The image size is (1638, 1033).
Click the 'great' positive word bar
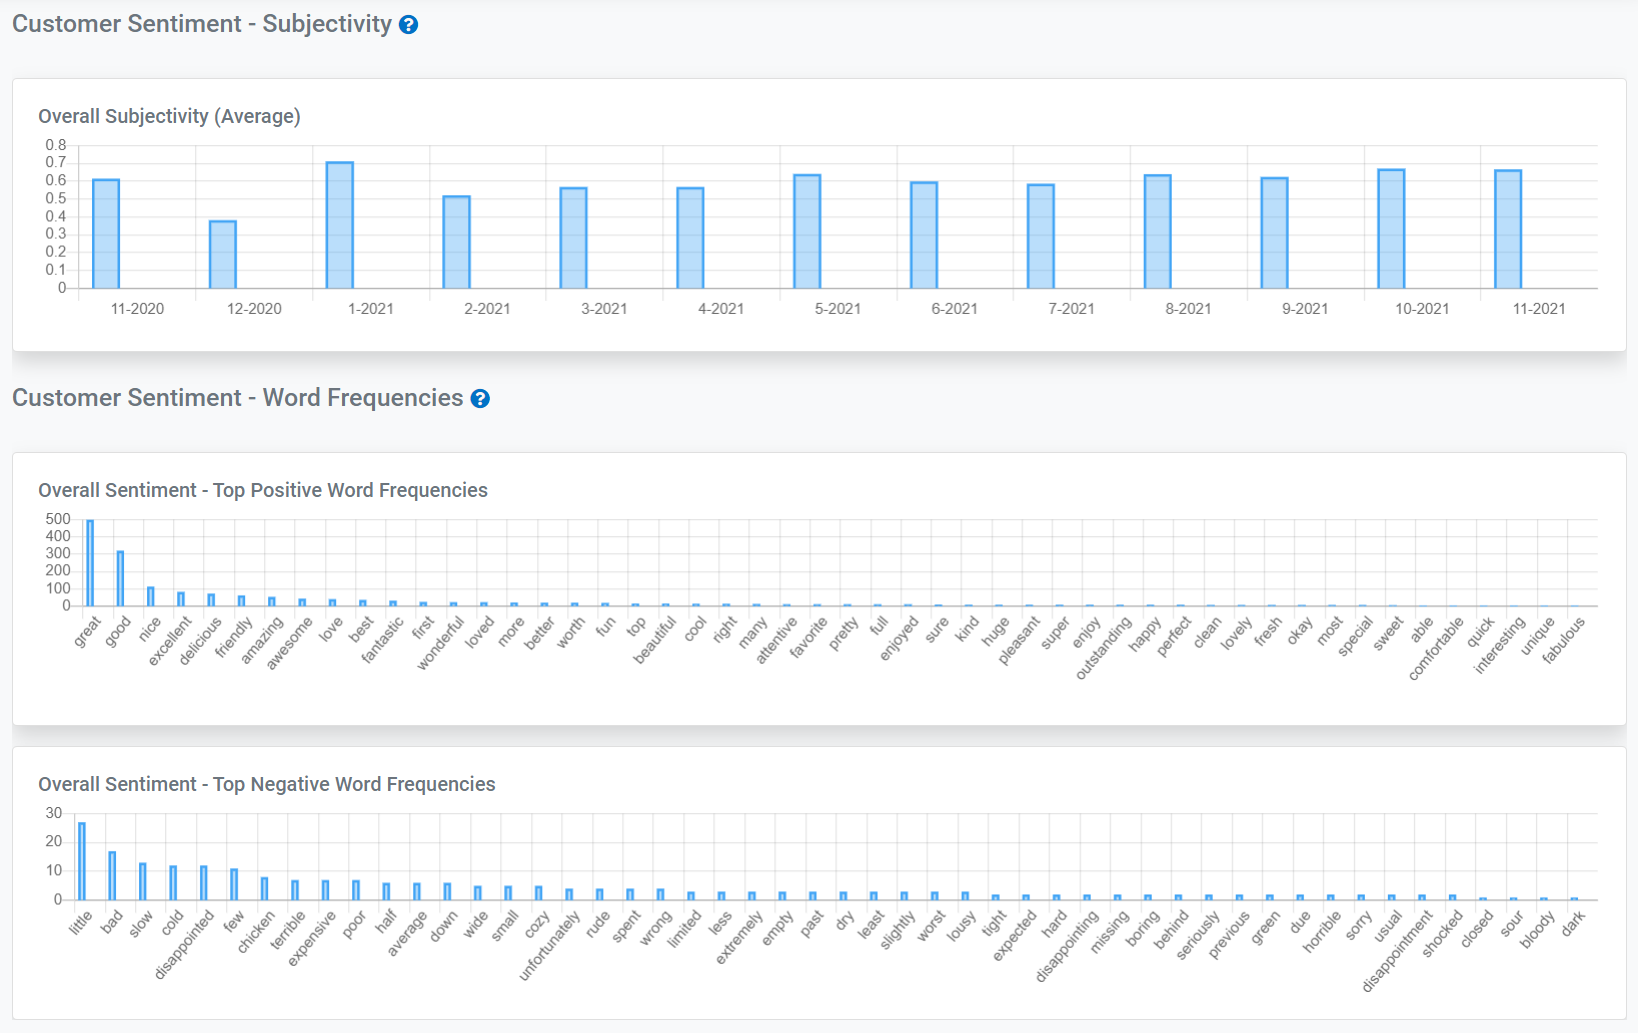[x=90, y=563]
